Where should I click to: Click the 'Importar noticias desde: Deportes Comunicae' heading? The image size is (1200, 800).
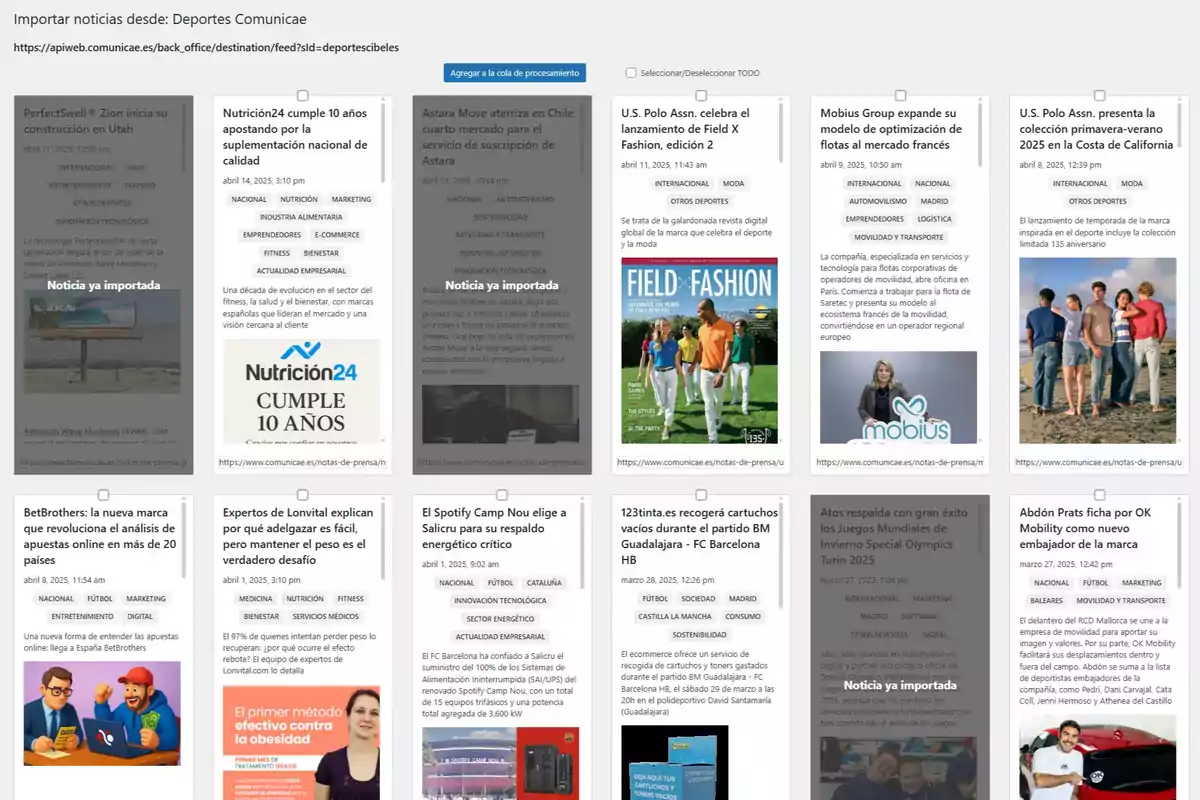[160, 19]
